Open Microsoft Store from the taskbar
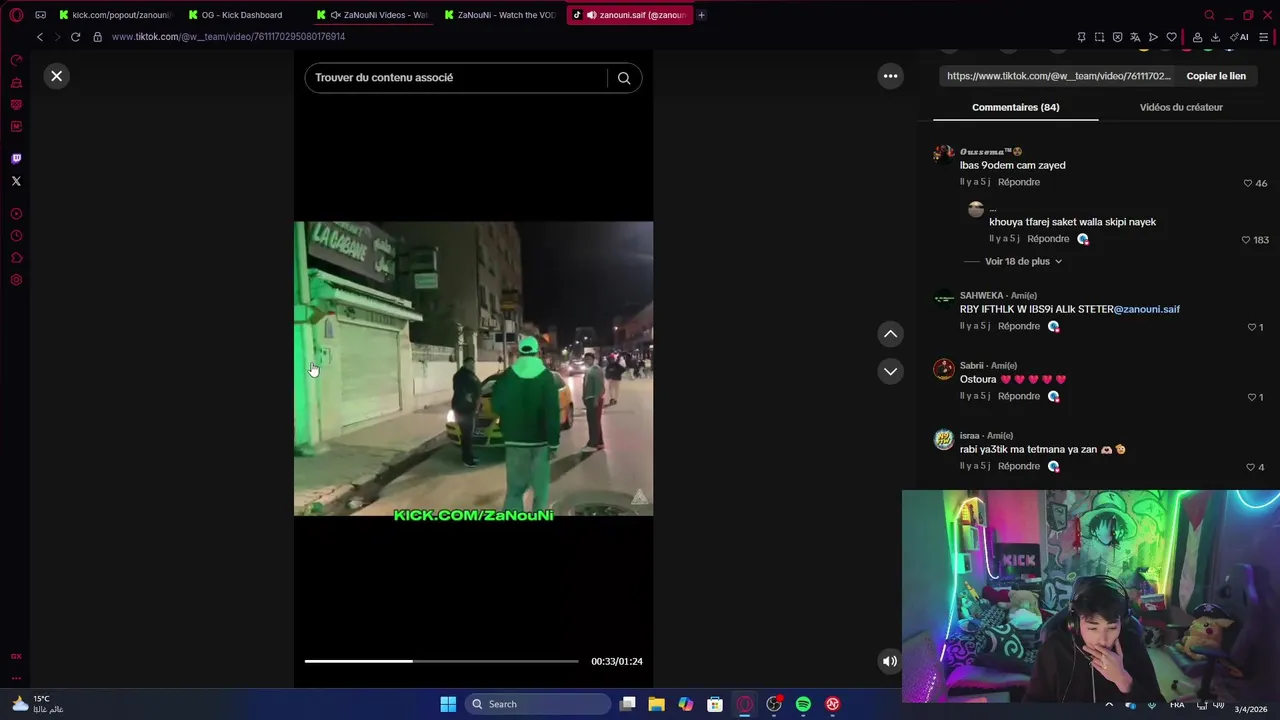 click(715, 704)
